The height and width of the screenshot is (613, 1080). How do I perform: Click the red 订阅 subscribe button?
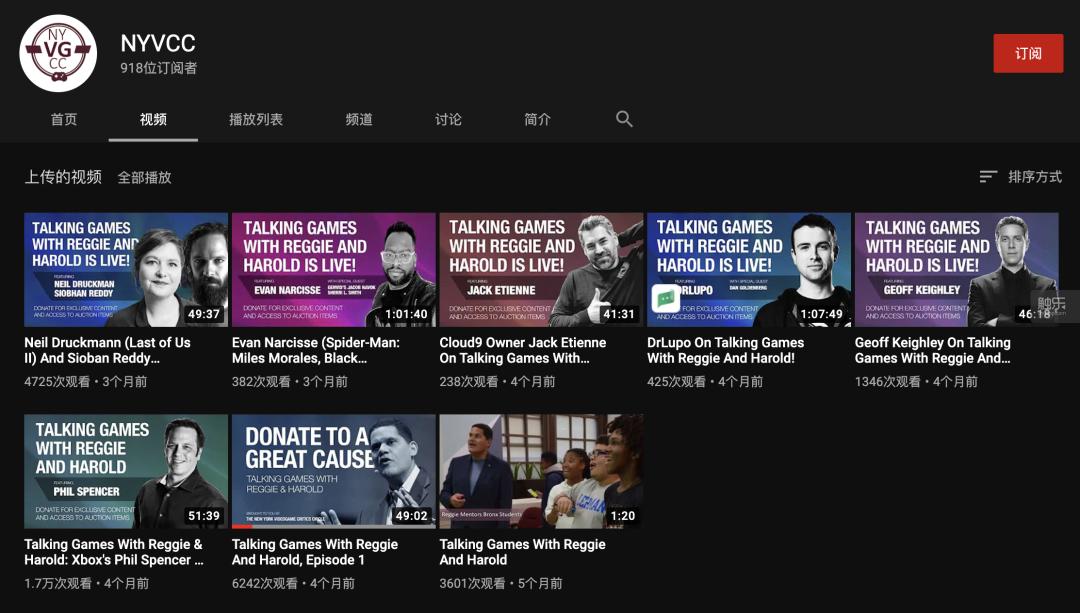(1028, 53)
